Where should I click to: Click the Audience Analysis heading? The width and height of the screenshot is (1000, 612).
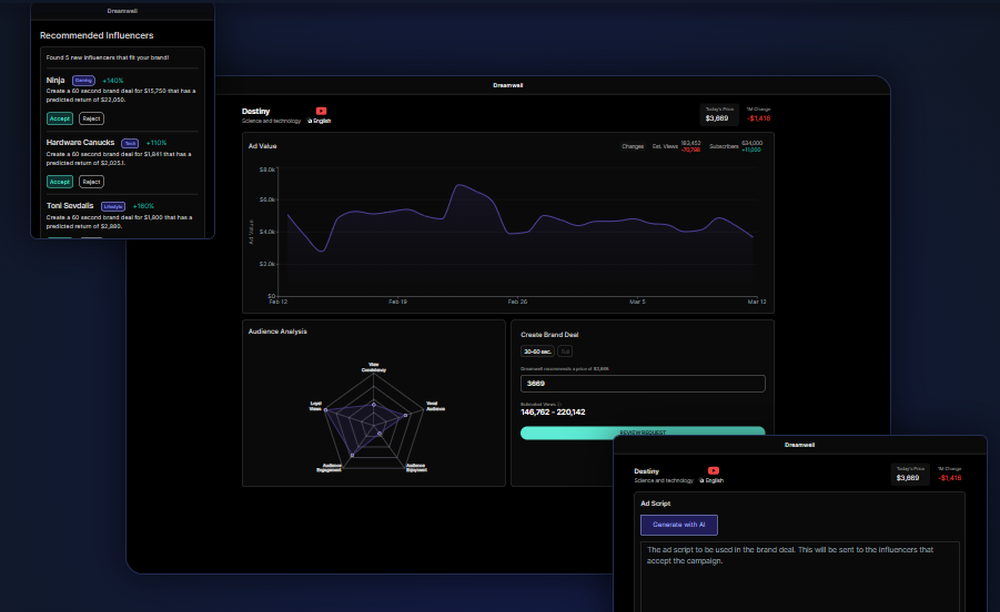[x=277, y=332]
